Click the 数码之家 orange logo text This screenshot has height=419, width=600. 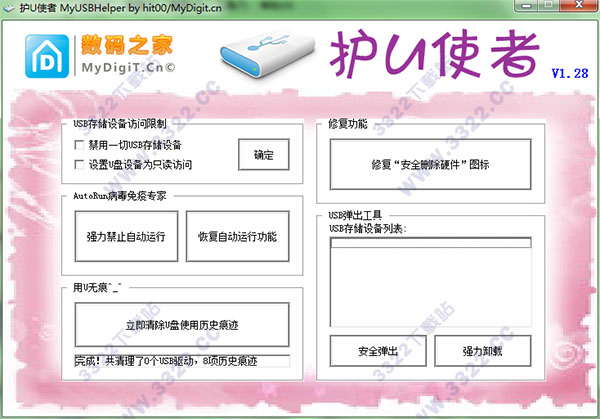click(x=127, y=45)
